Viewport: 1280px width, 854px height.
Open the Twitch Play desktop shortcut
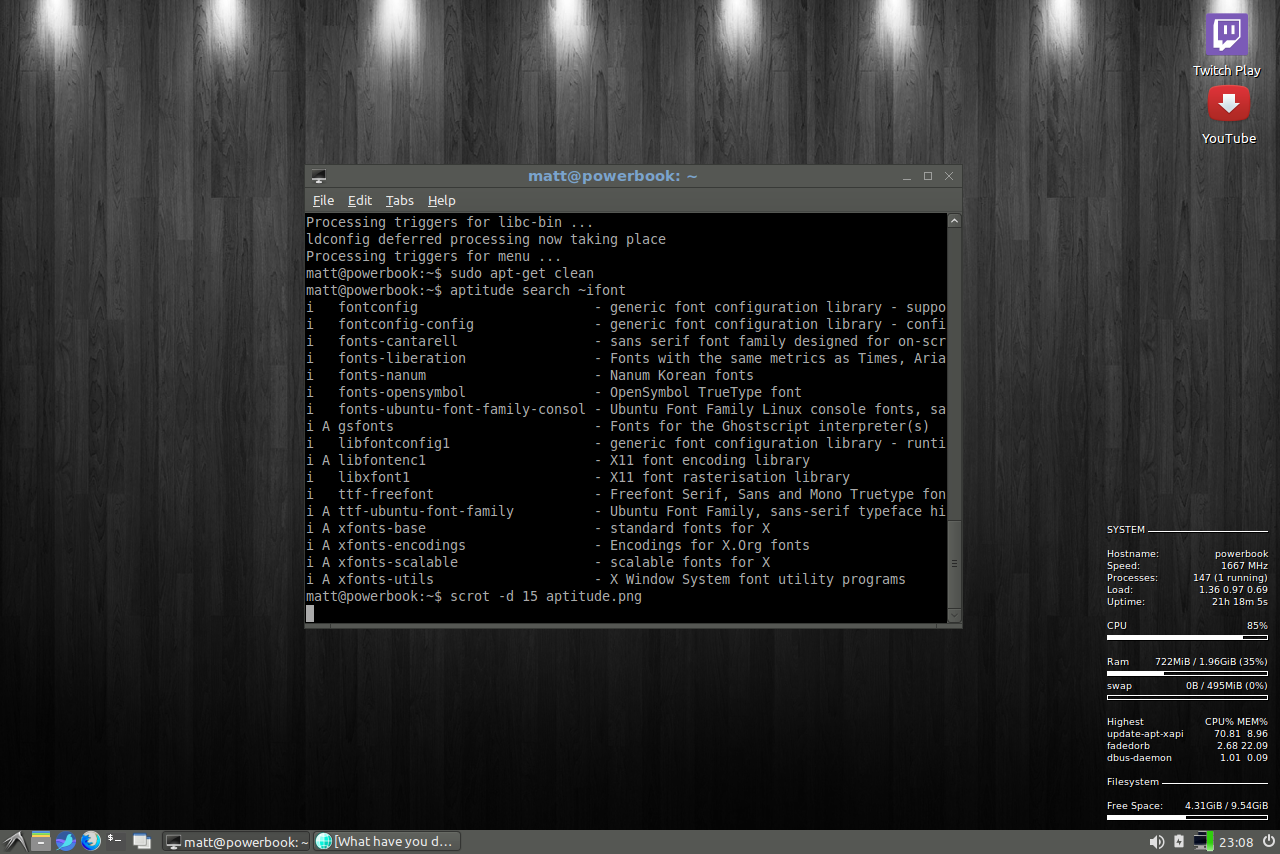tap(1226, 36)
